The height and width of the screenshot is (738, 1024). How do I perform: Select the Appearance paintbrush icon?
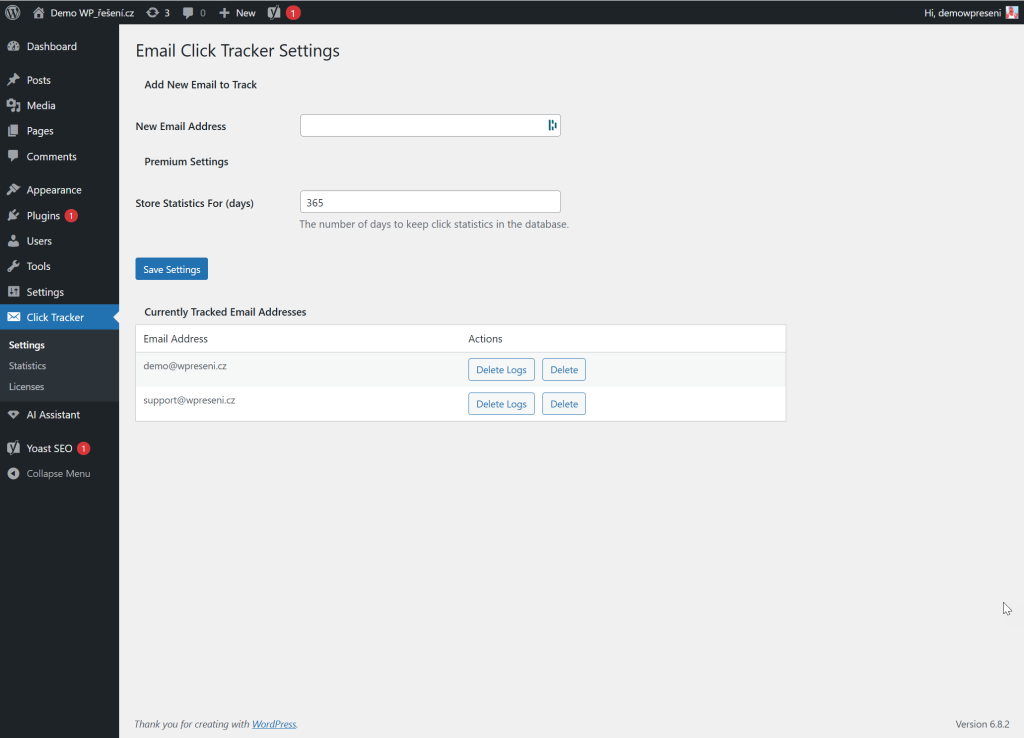15,189
